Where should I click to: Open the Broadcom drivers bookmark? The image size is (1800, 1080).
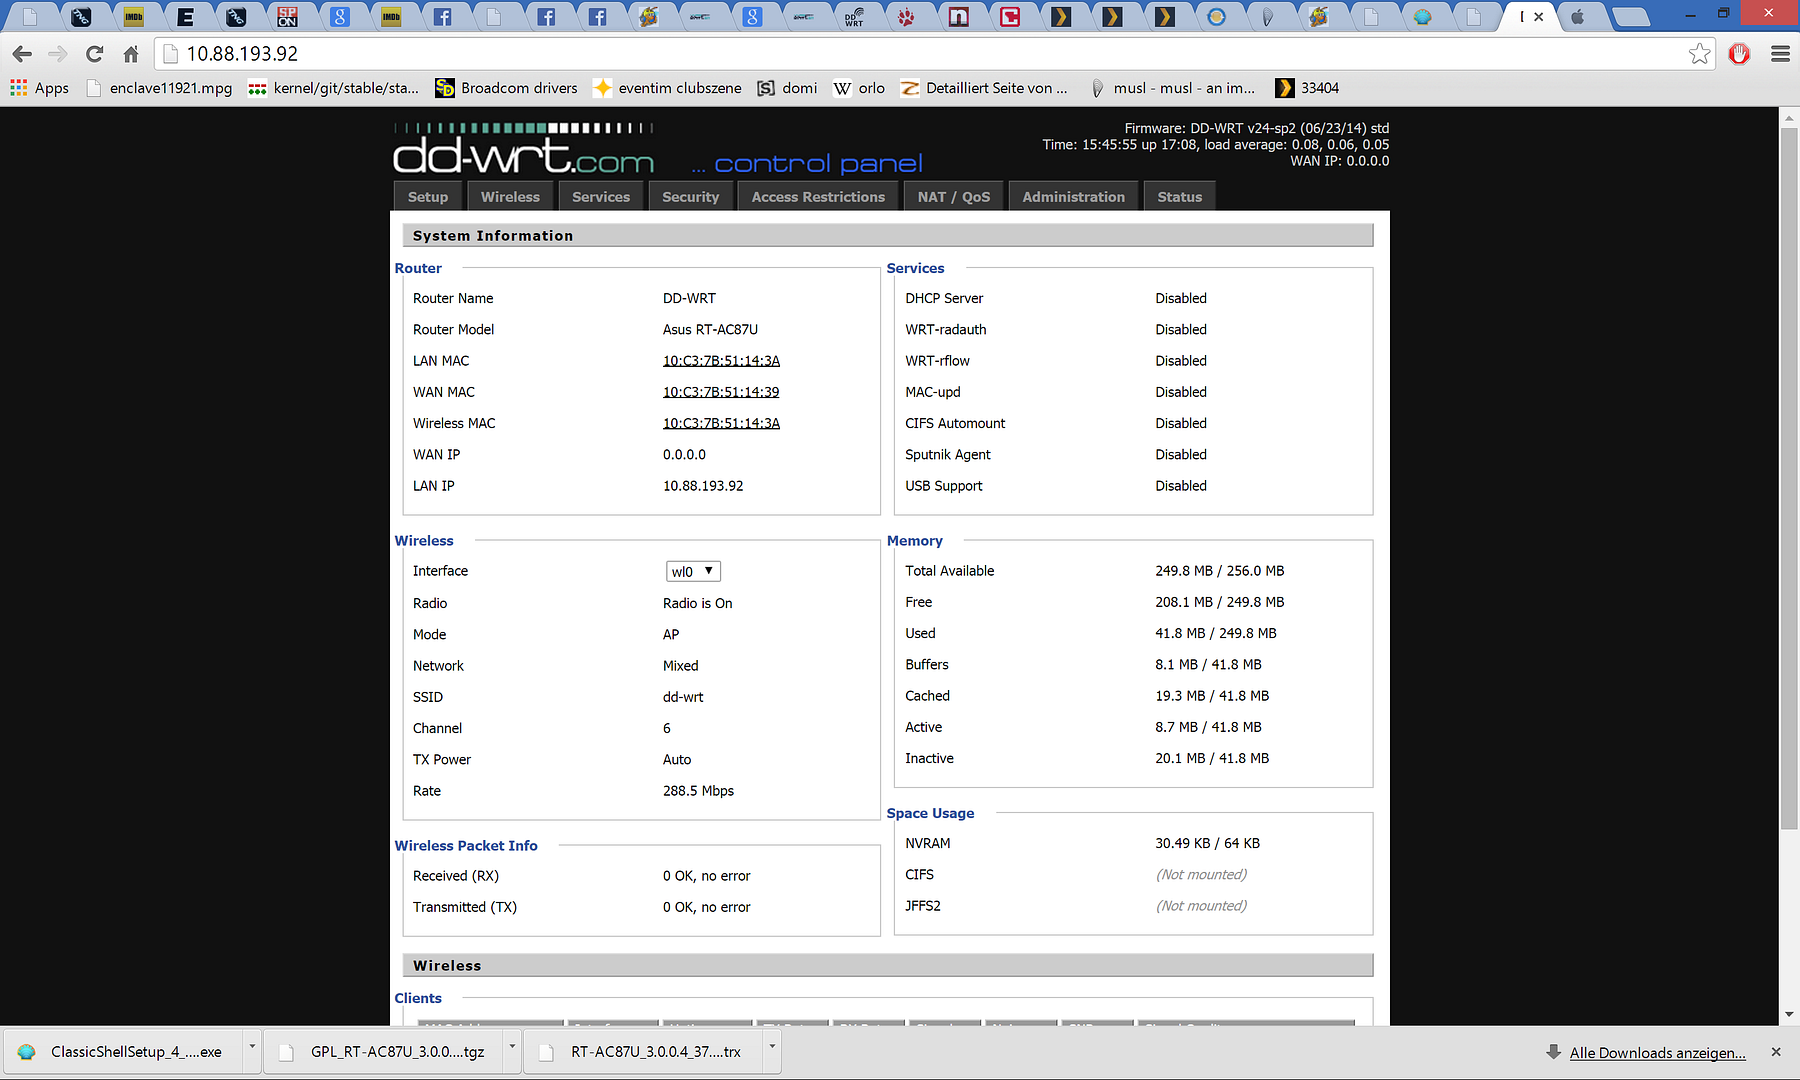point(507,88)
